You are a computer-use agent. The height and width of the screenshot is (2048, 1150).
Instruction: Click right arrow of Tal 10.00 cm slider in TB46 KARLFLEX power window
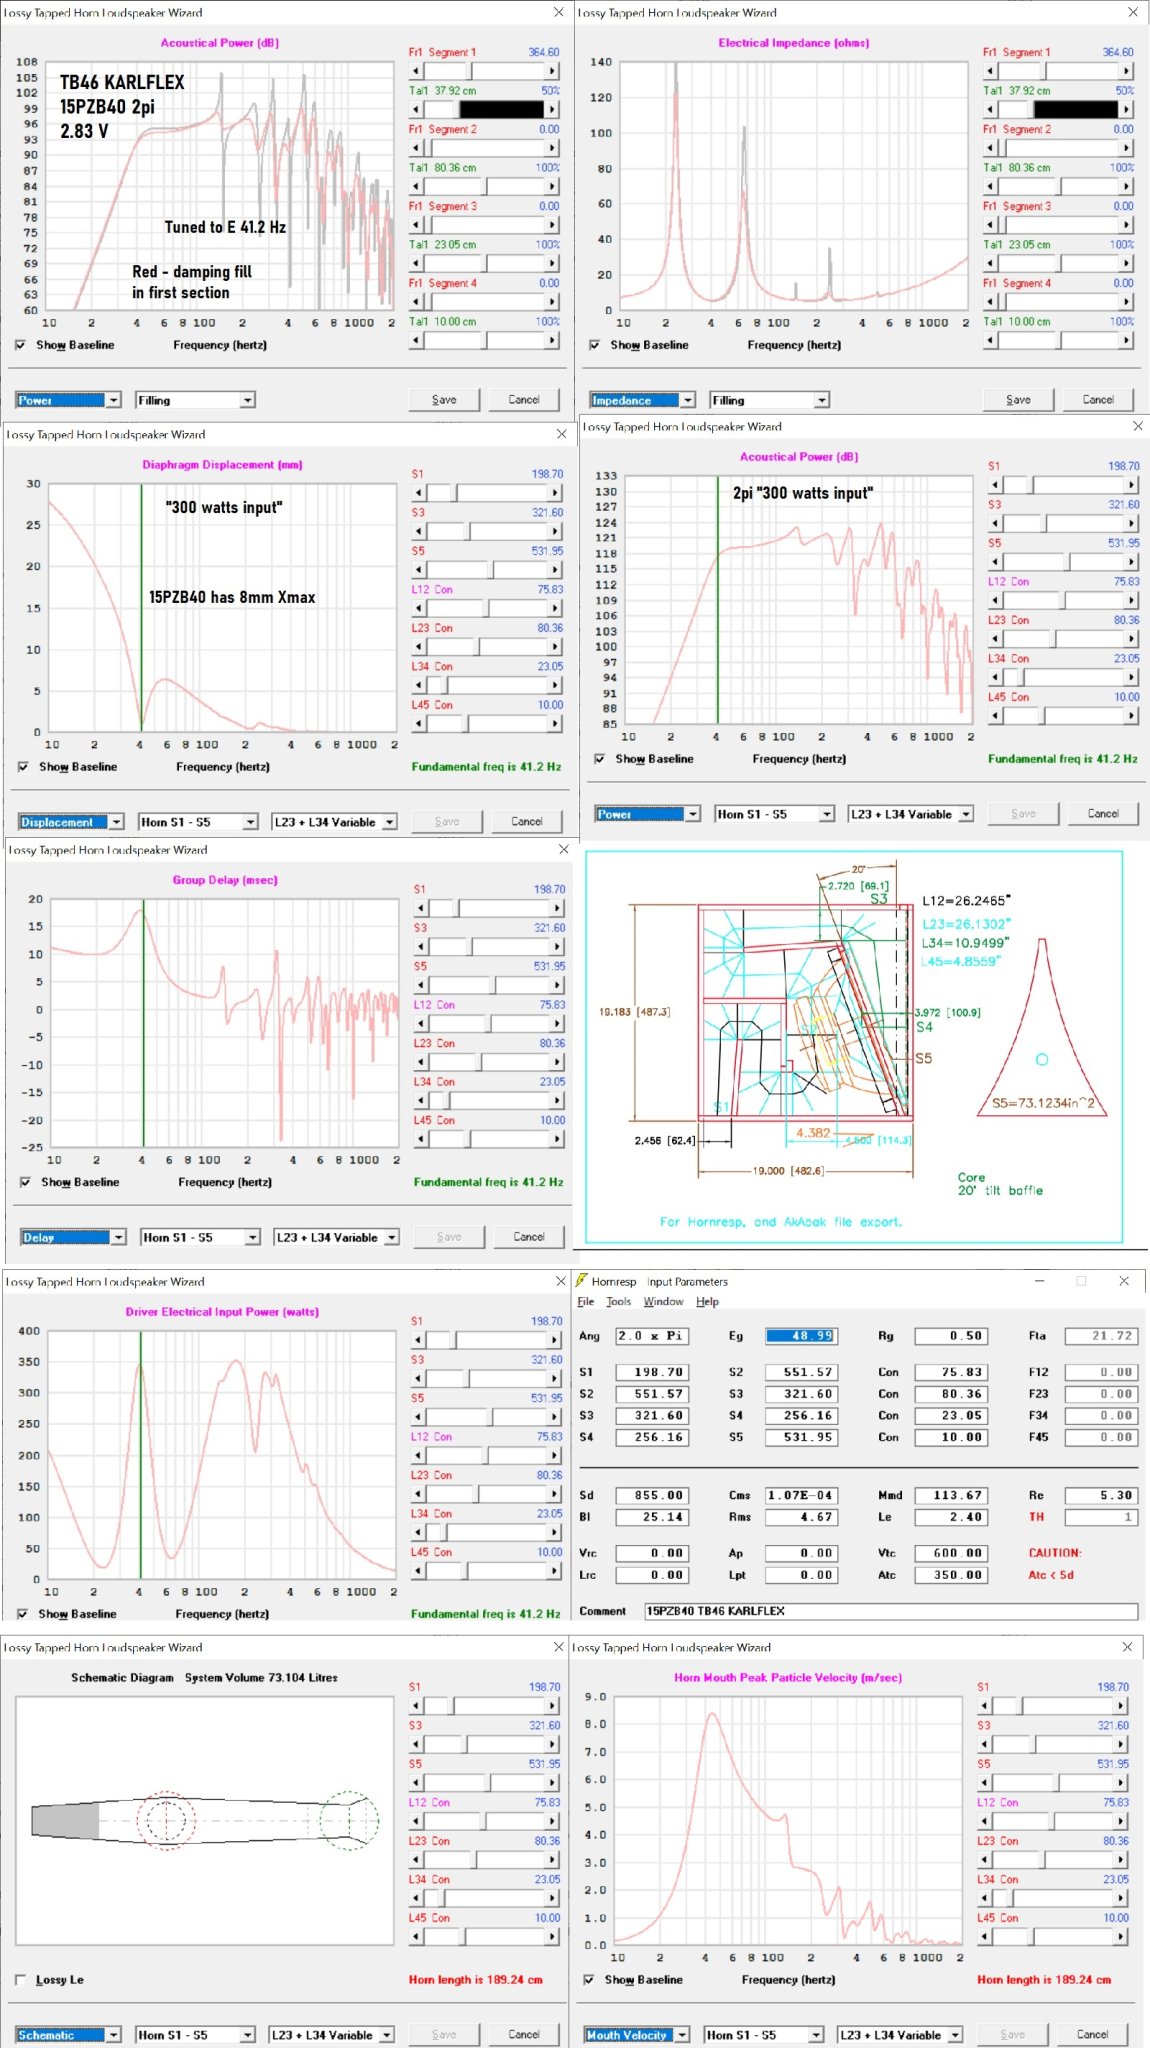pos(552,340)
